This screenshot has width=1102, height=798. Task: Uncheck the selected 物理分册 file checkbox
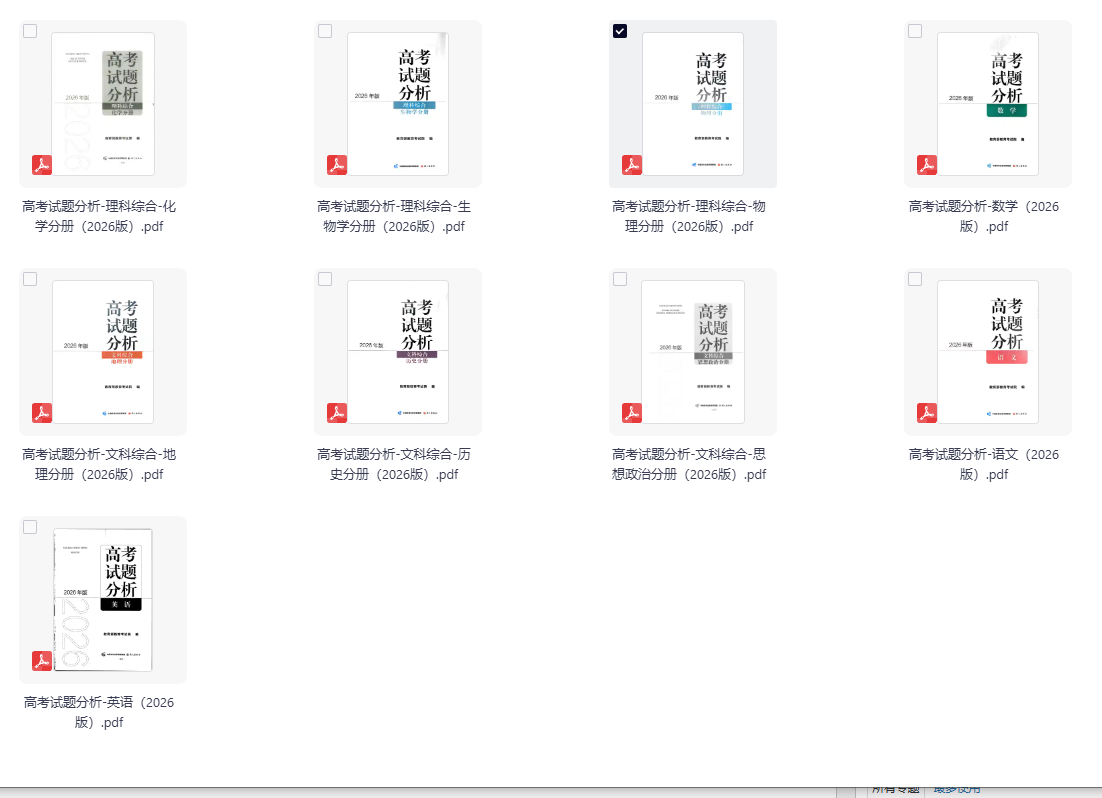click(620, 31)
